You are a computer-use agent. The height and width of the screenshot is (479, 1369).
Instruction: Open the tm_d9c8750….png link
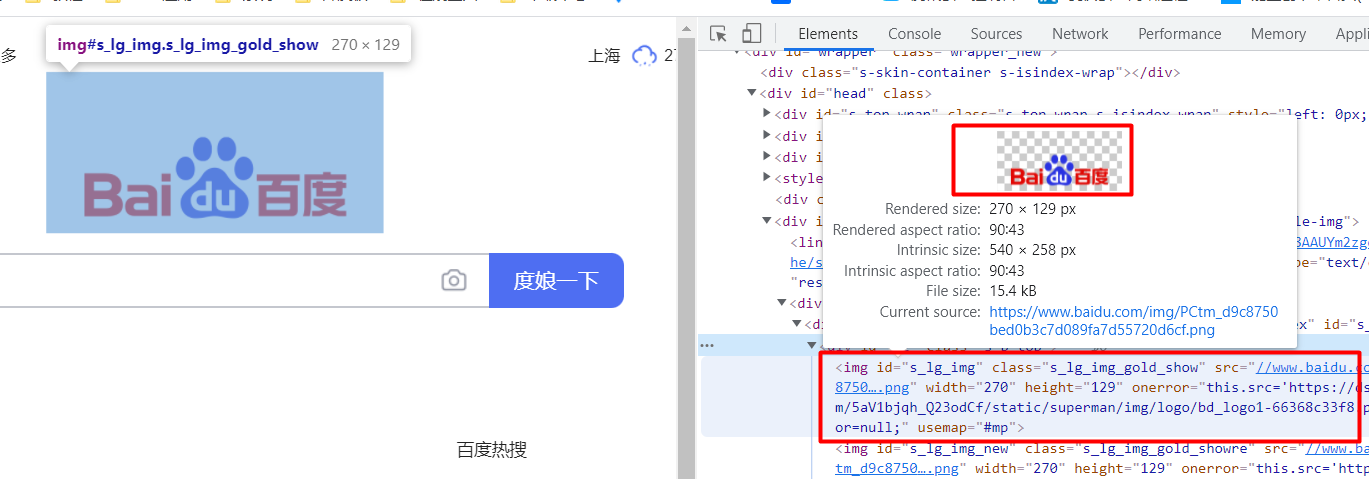(x=897, y=468)
